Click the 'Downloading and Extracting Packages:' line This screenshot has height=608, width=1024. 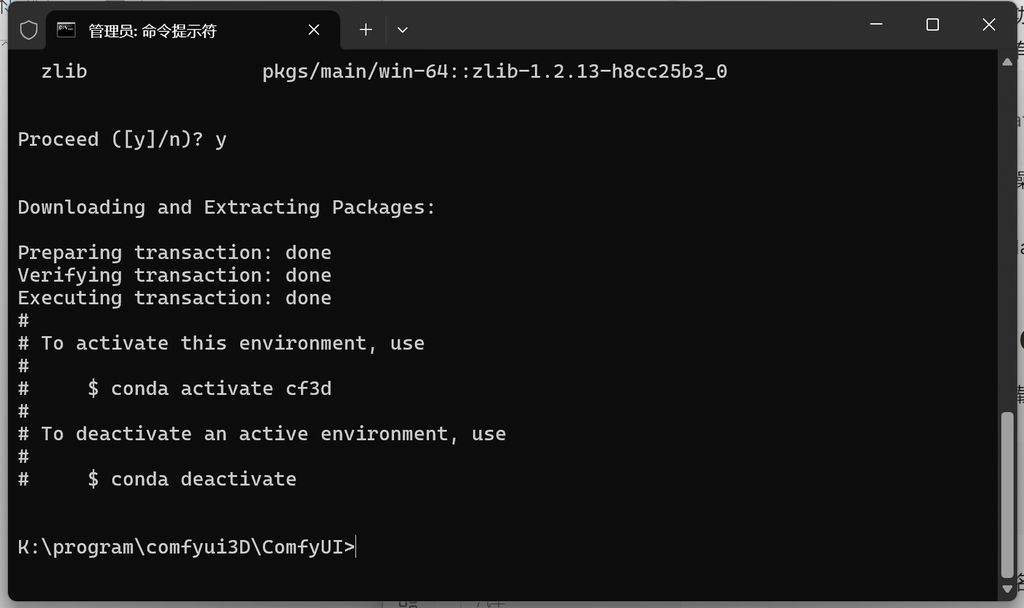pyautogui.click(x=227, y=207)
